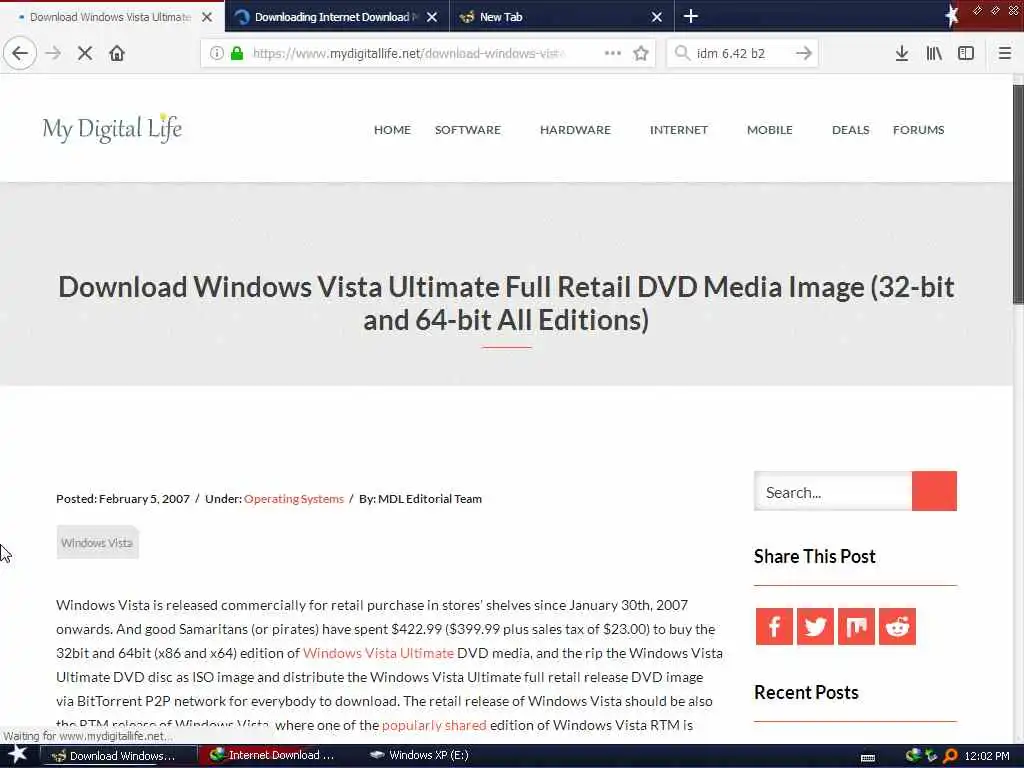1024x768 pixels.
Task: Open the library bookmarks and history
Action: [x=934, y=53]
